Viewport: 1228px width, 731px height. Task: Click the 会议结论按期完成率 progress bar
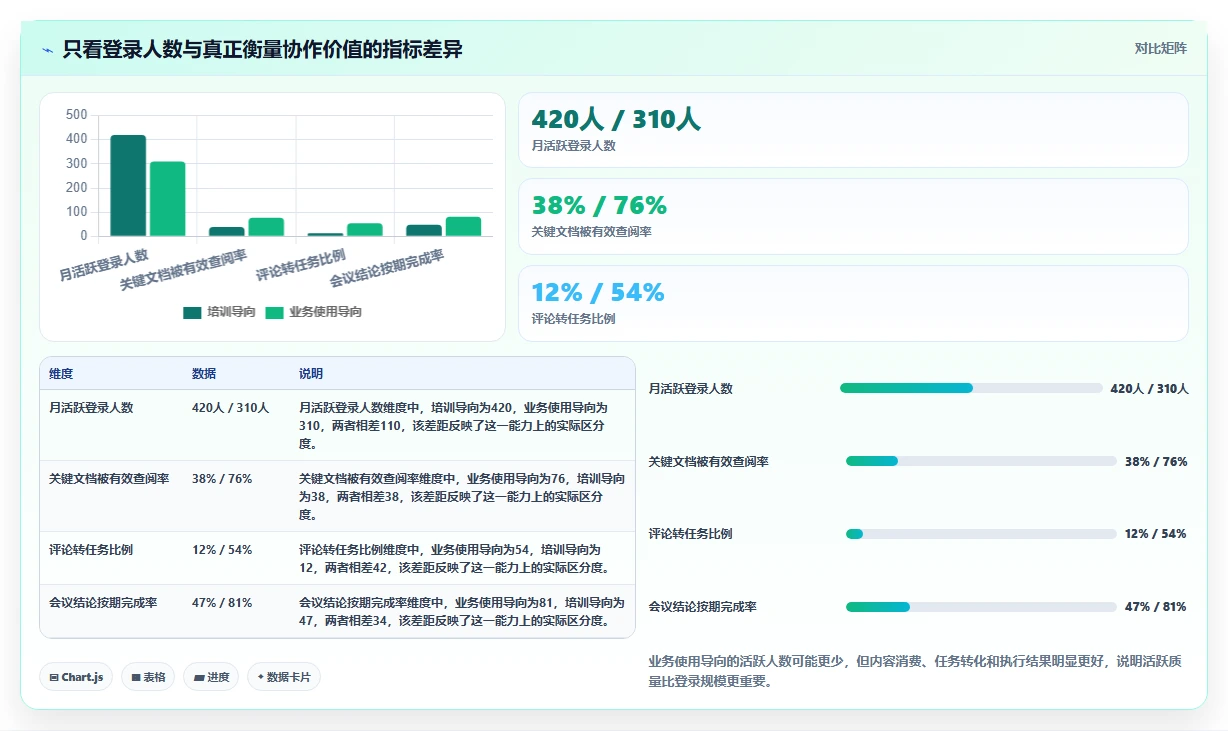tap(981, 607)
